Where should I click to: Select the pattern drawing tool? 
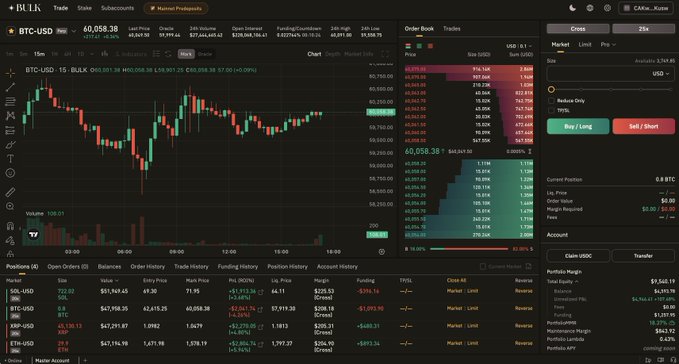[x=10, y=116]
